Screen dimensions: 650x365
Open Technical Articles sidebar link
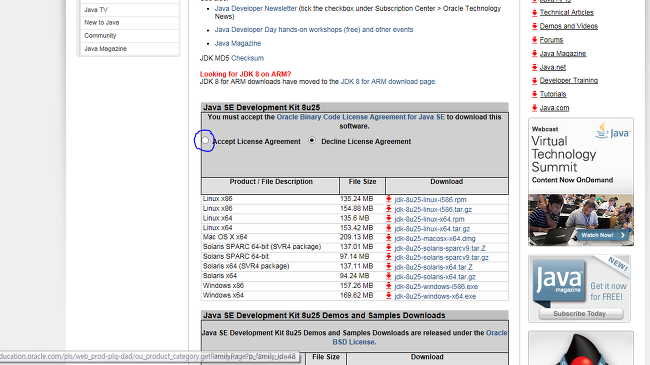coord(567,12)
